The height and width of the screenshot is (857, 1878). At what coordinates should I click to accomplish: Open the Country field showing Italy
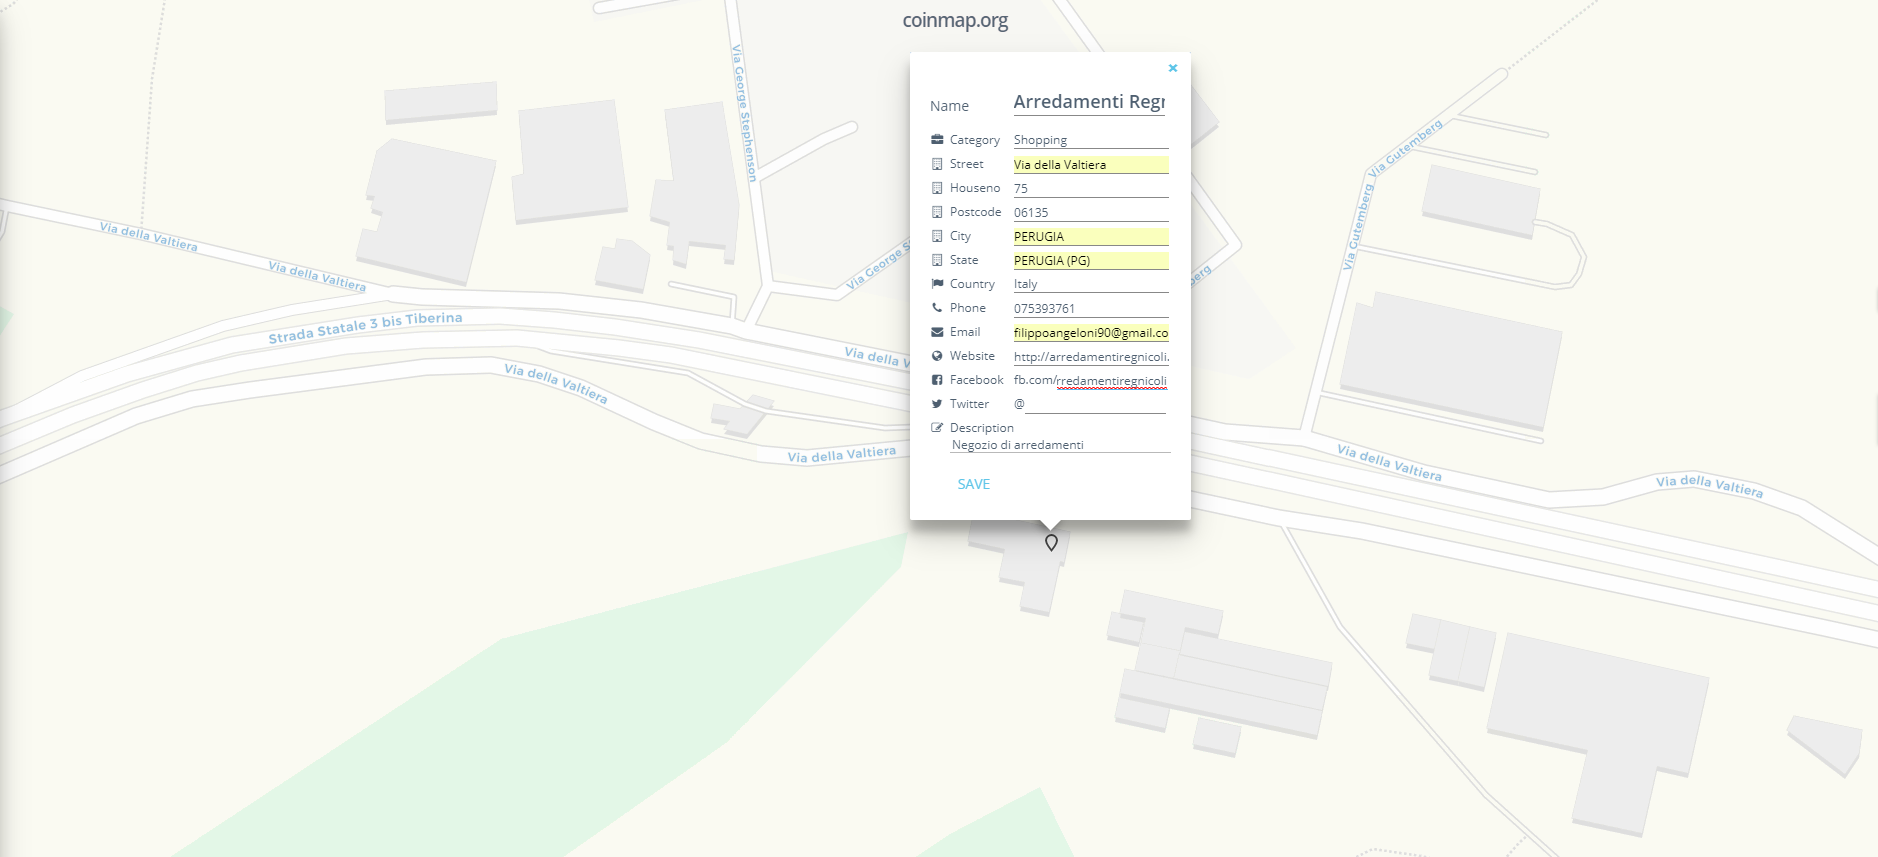(1091, 284)
